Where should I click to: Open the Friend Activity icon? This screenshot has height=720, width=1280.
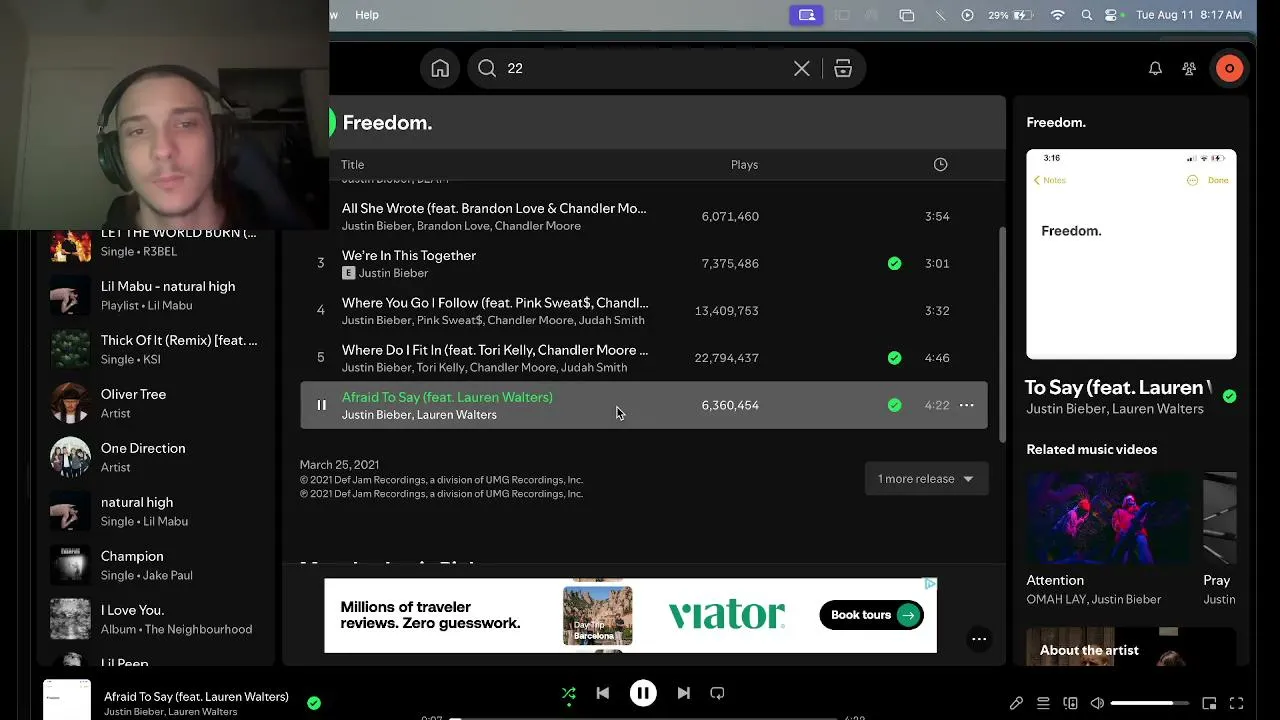[1189, 68]
